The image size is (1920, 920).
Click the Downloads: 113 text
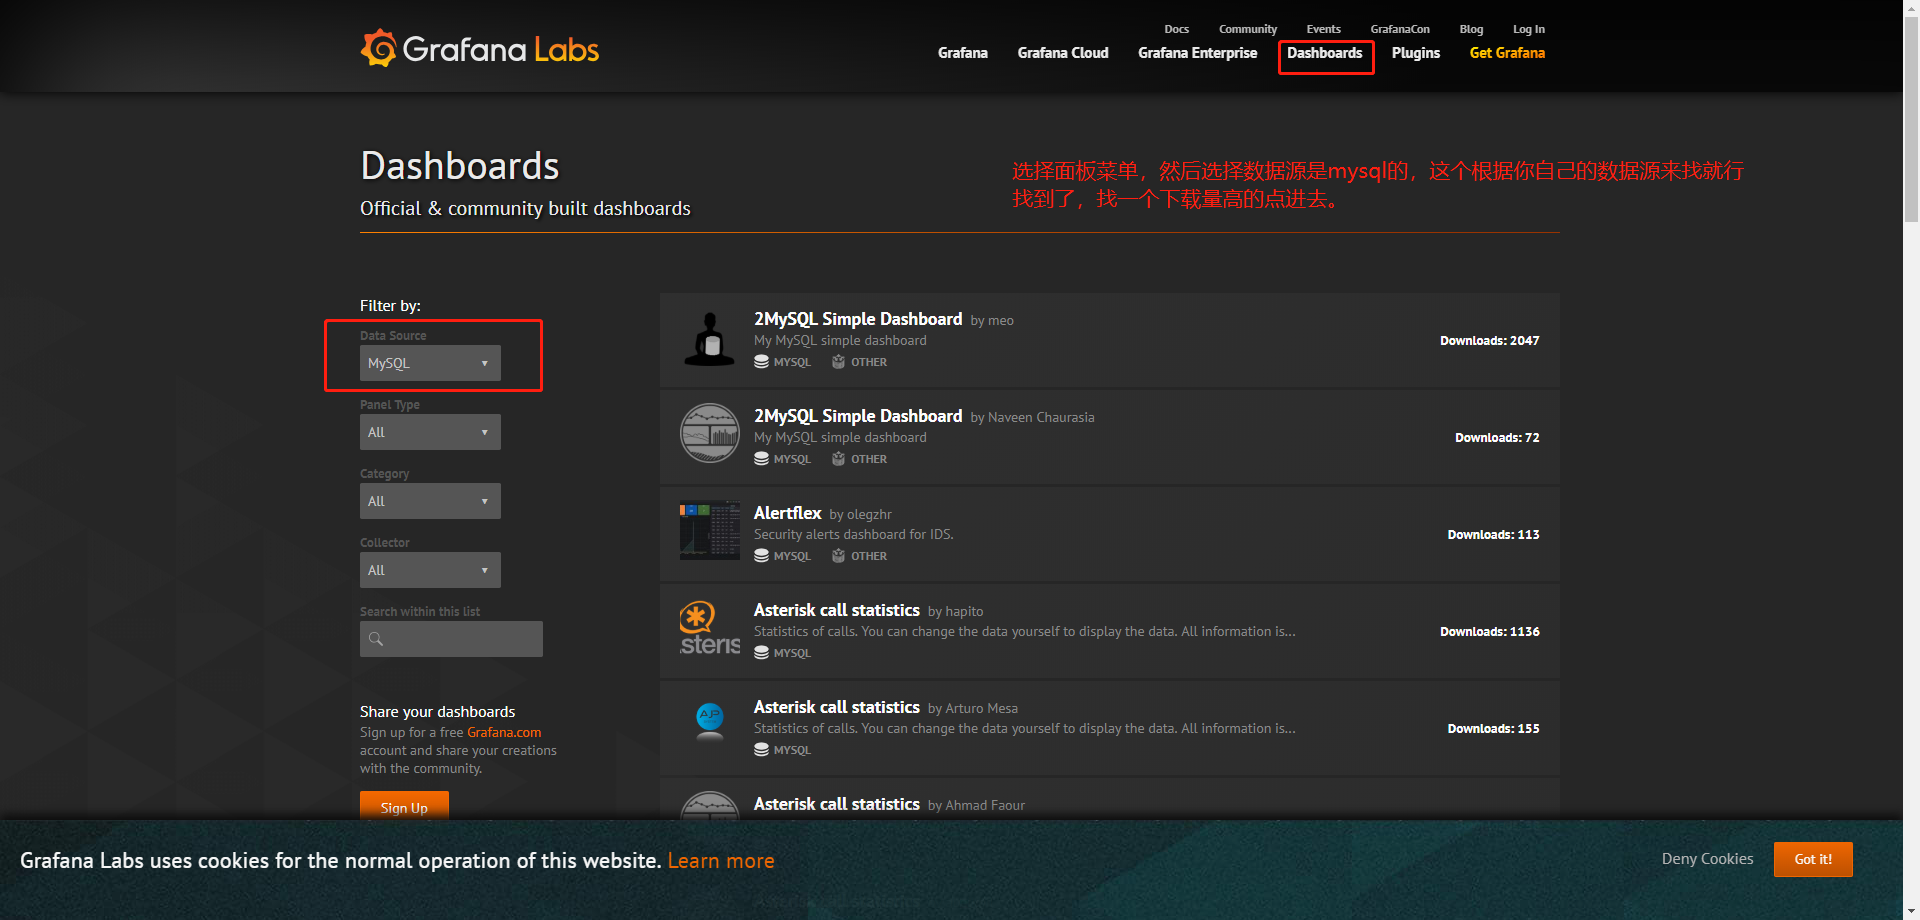coord(1494,535)
